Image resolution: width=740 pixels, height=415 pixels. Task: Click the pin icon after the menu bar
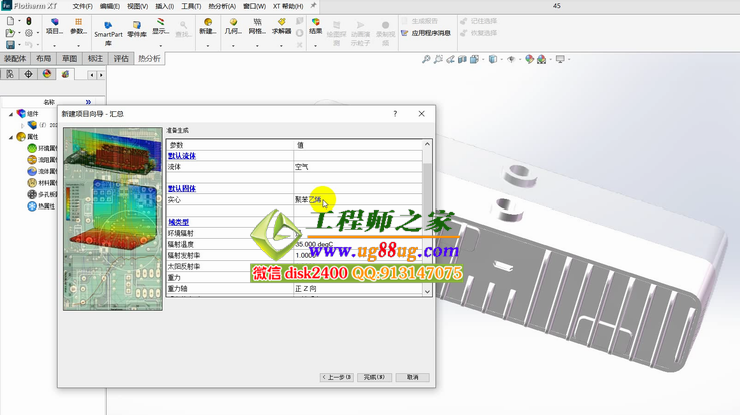(313, 6)
